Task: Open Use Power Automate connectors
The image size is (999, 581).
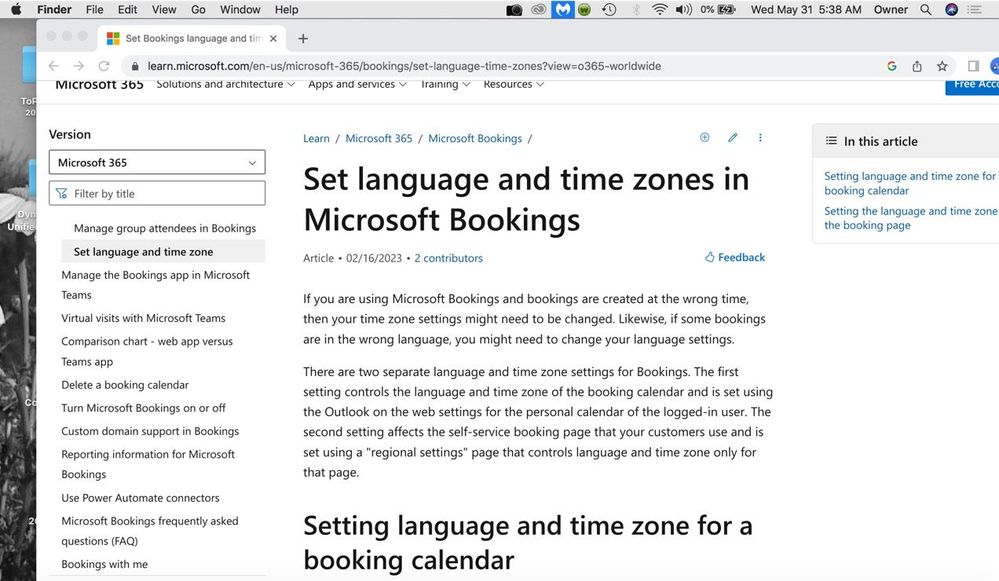Action: pyautogui.click(x=140, y=498)
